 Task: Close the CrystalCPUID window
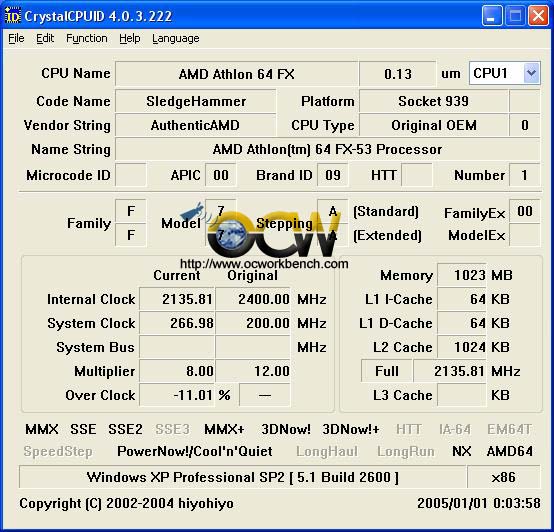[538, 16]
